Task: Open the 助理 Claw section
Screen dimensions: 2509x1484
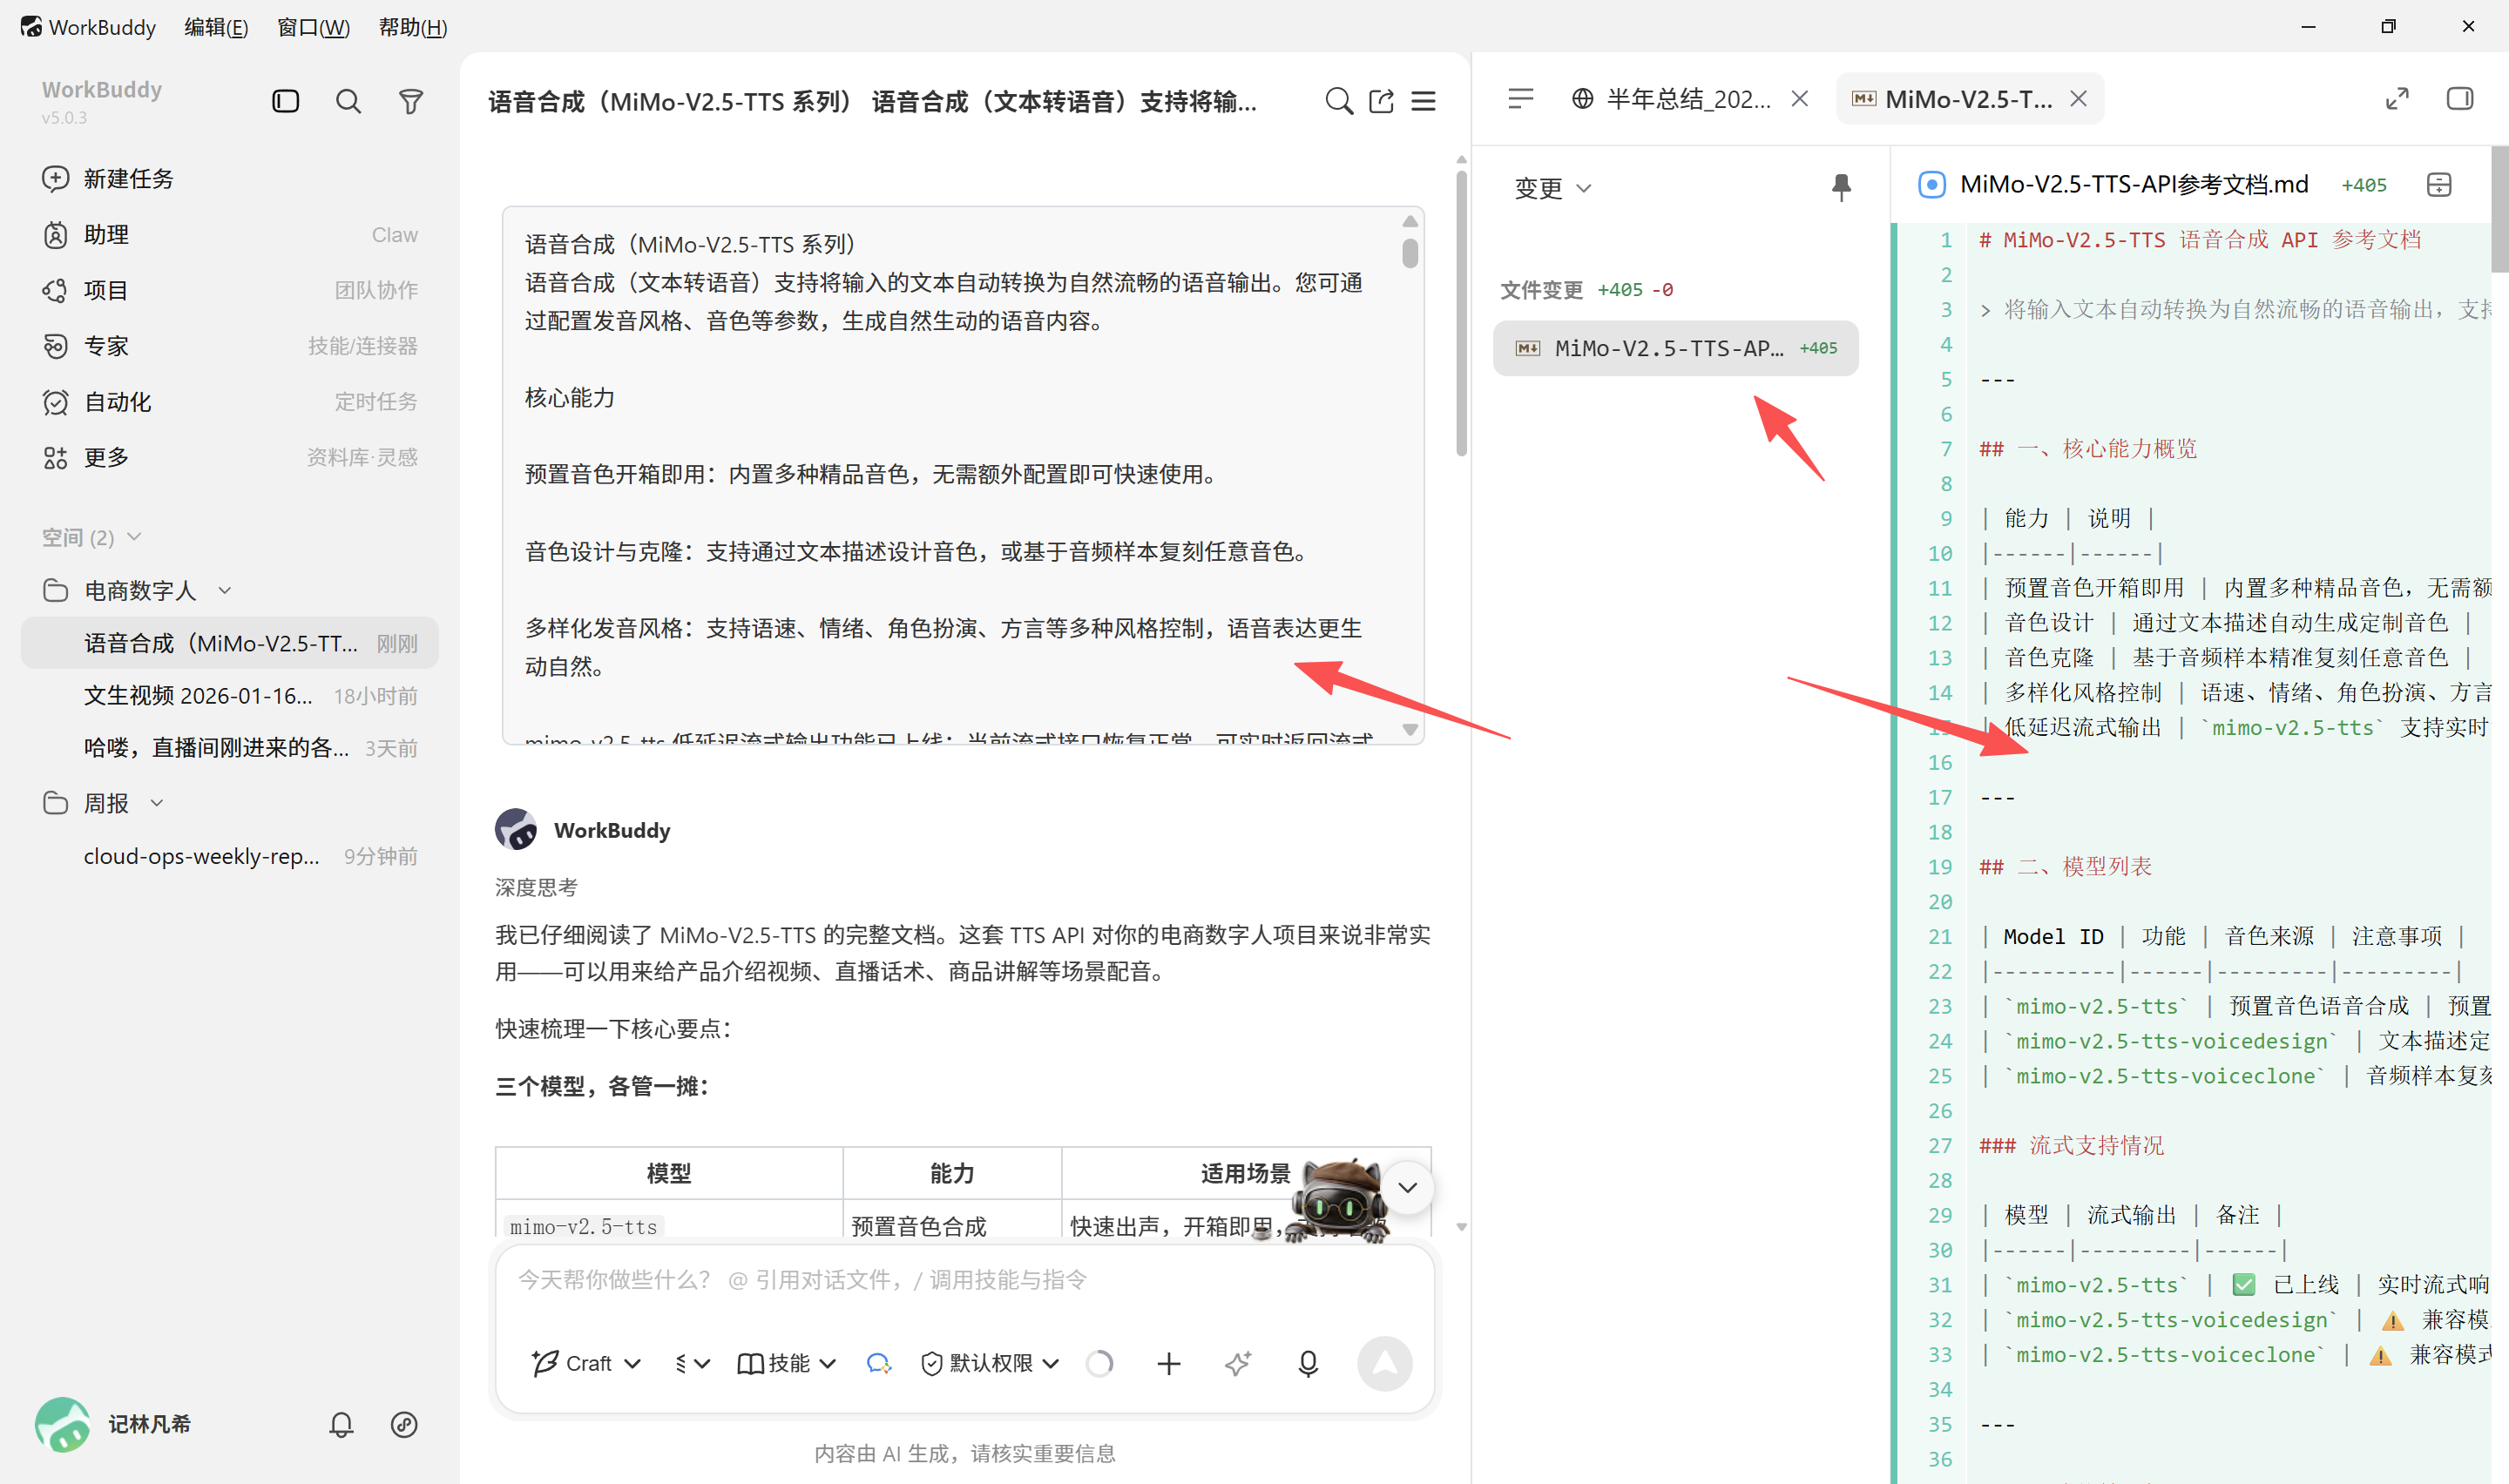Action: (x=230, y=235)
